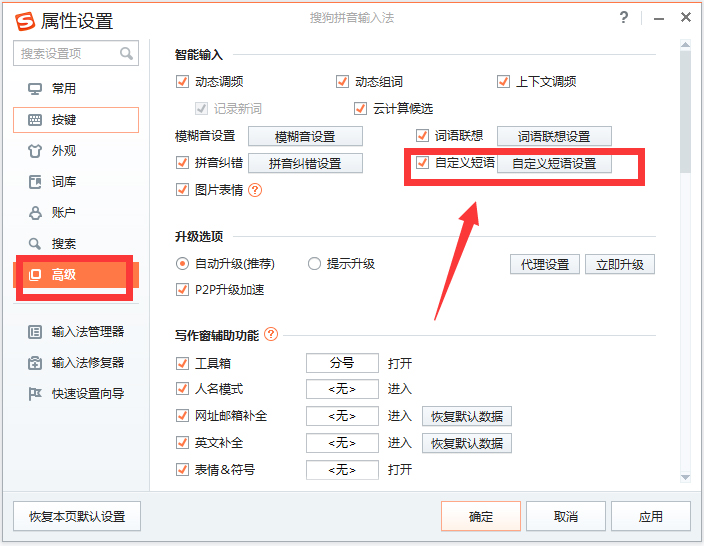Click the help icon next to 图片表情
This screenshot has height=546, width=704.
(255, 190)
